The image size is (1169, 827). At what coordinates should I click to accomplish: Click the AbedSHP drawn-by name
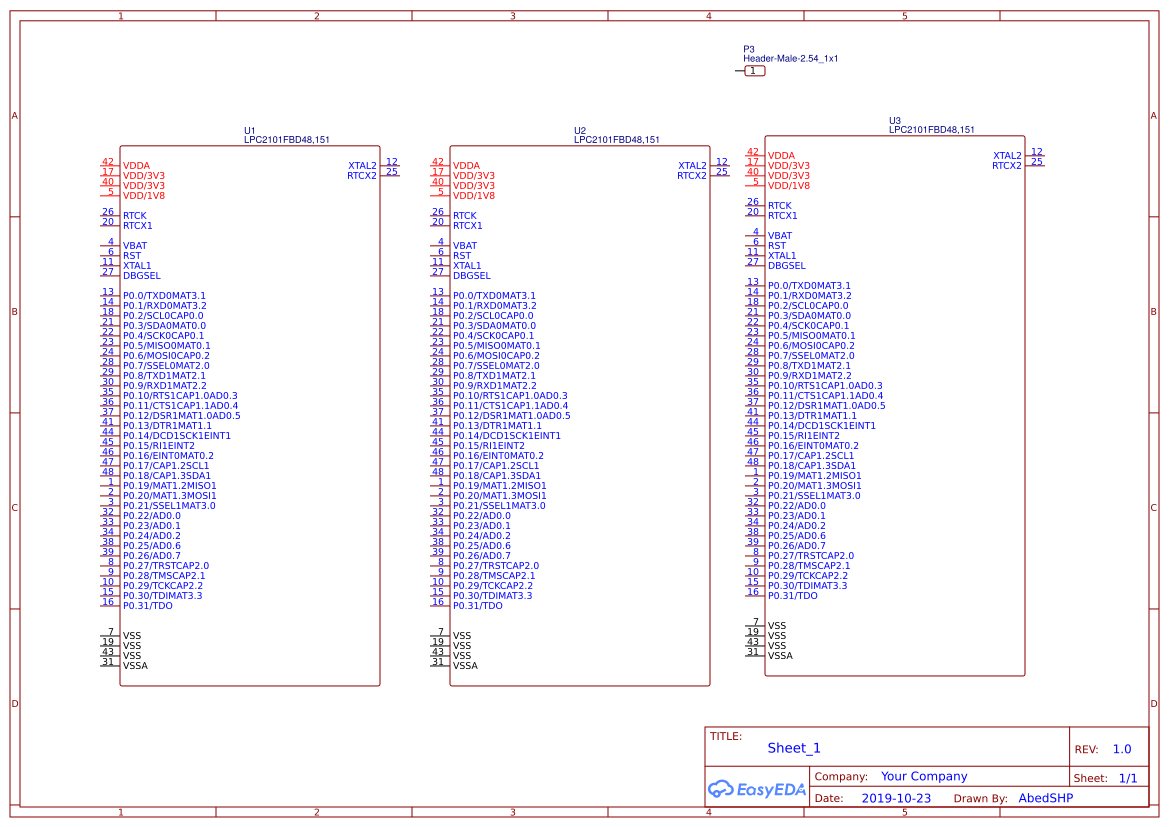(1045, 798)
